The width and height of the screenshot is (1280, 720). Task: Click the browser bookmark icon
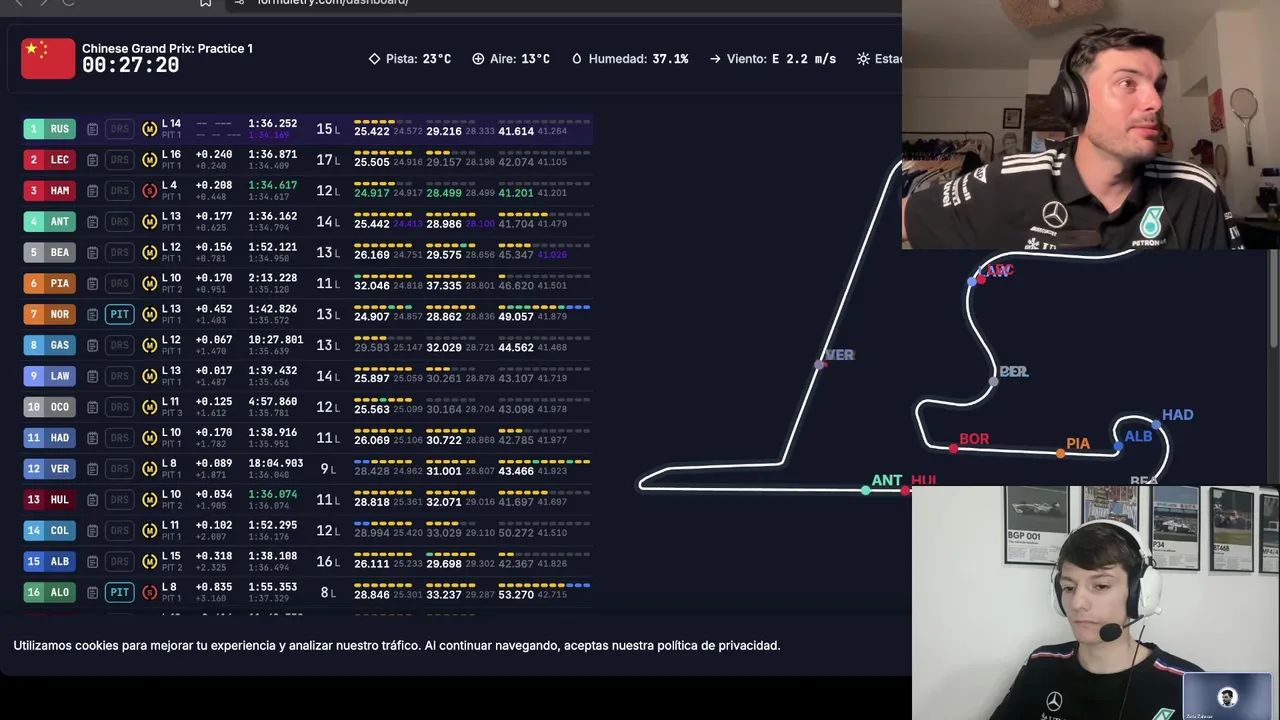[205, 2]
